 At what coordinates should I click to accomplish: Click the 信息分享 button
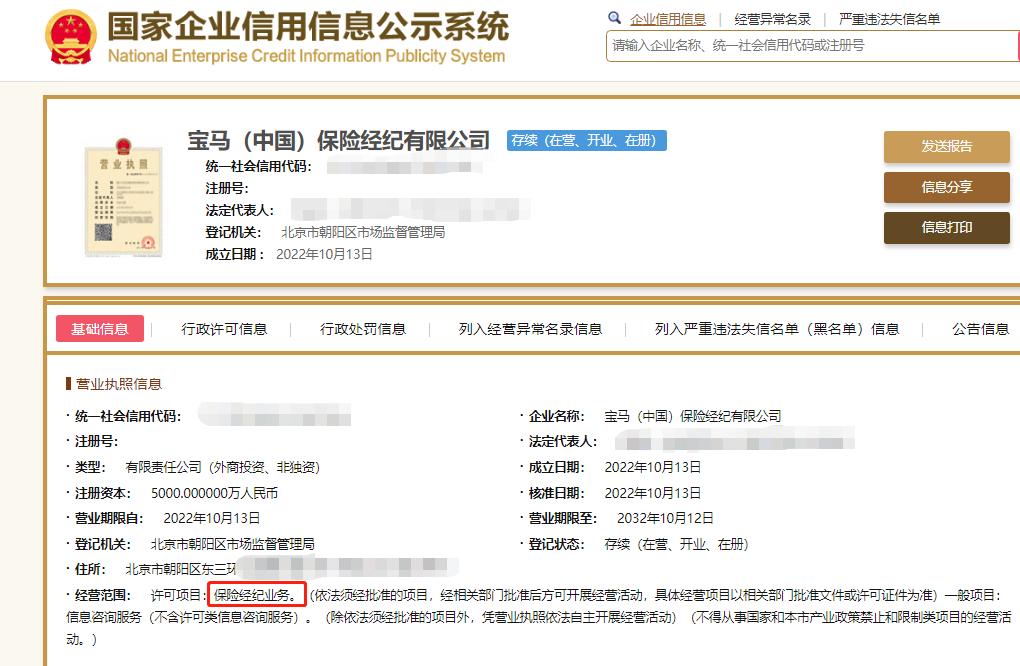pos(945,187)
